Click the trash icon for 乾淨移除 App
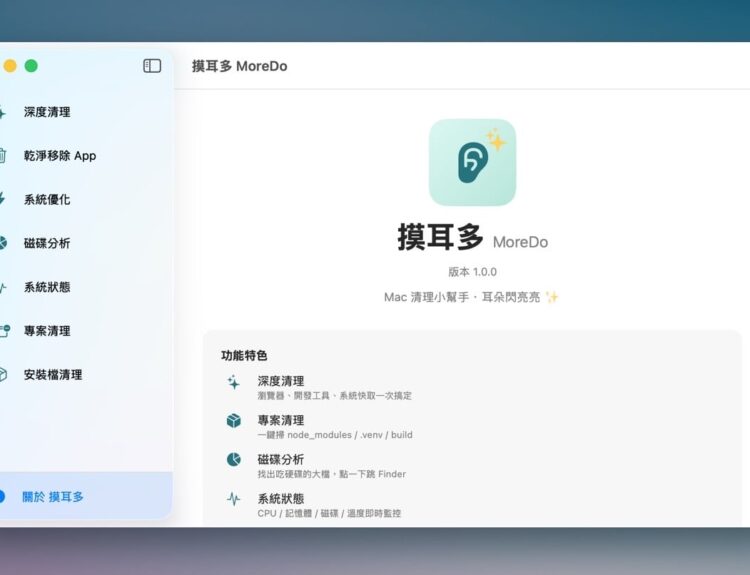The height and width of the screenshot is (575, 750). 3,156
